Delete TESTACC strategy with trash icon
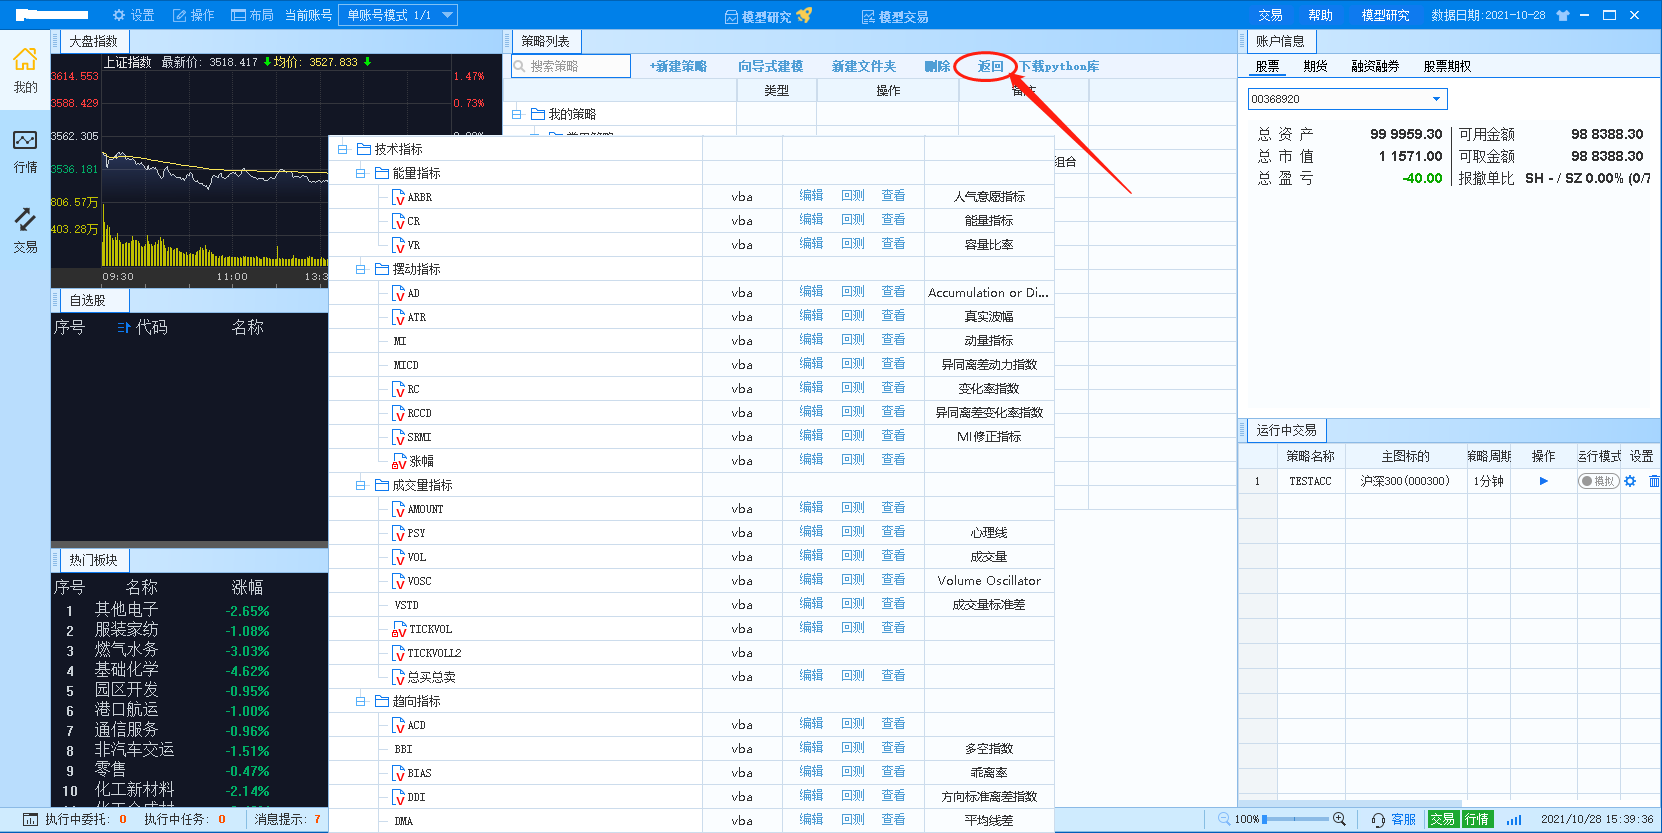 (x=1654, y=481)
